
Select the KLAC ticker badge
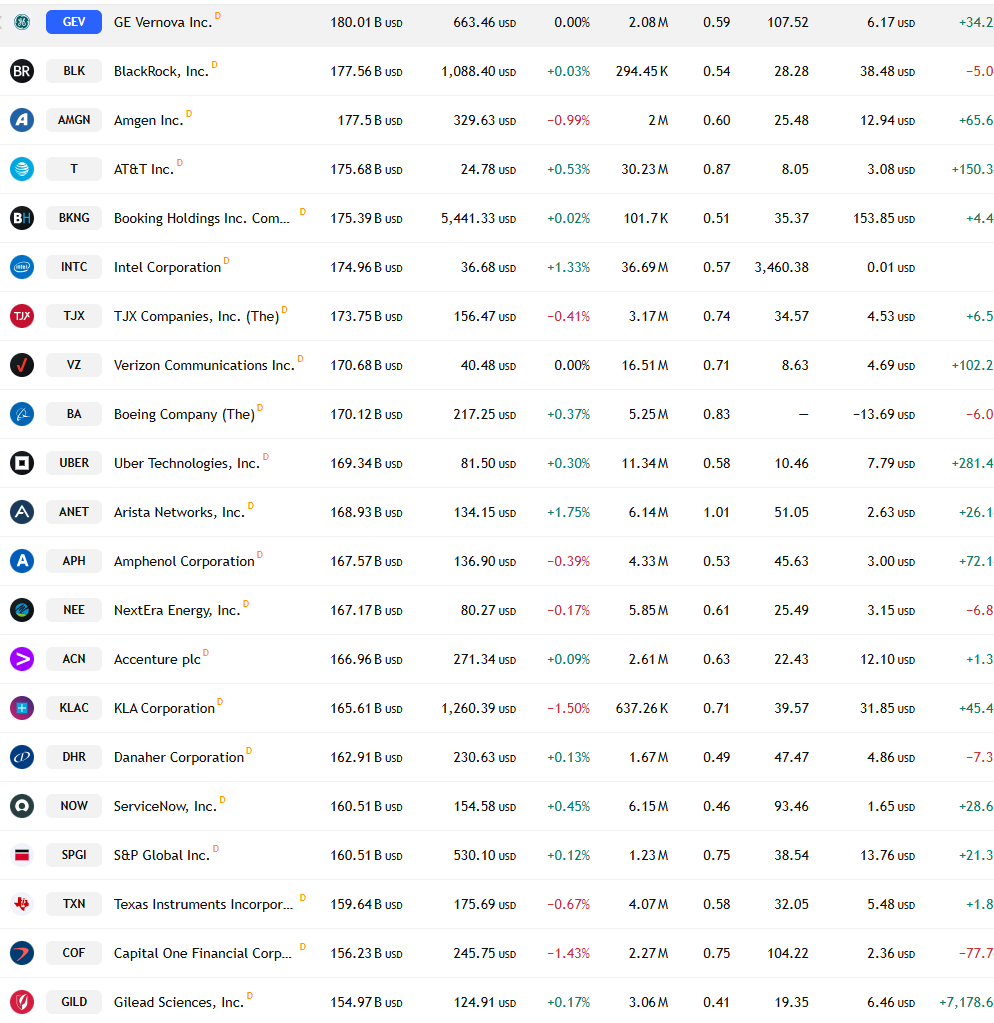(74, 708)
